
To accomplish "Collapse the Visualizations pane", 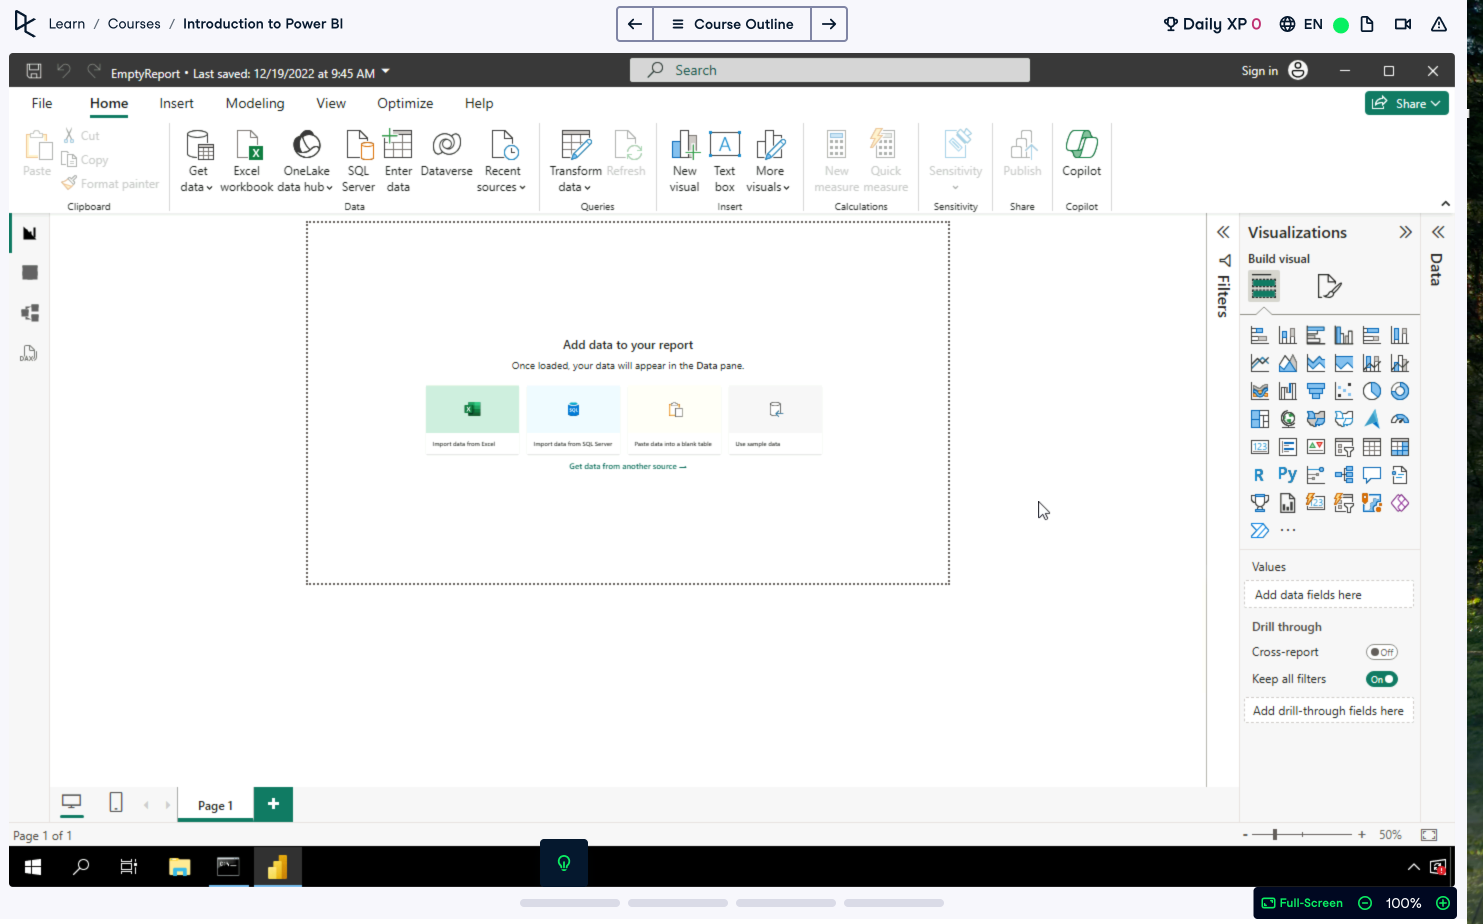I will (1405, 232).
